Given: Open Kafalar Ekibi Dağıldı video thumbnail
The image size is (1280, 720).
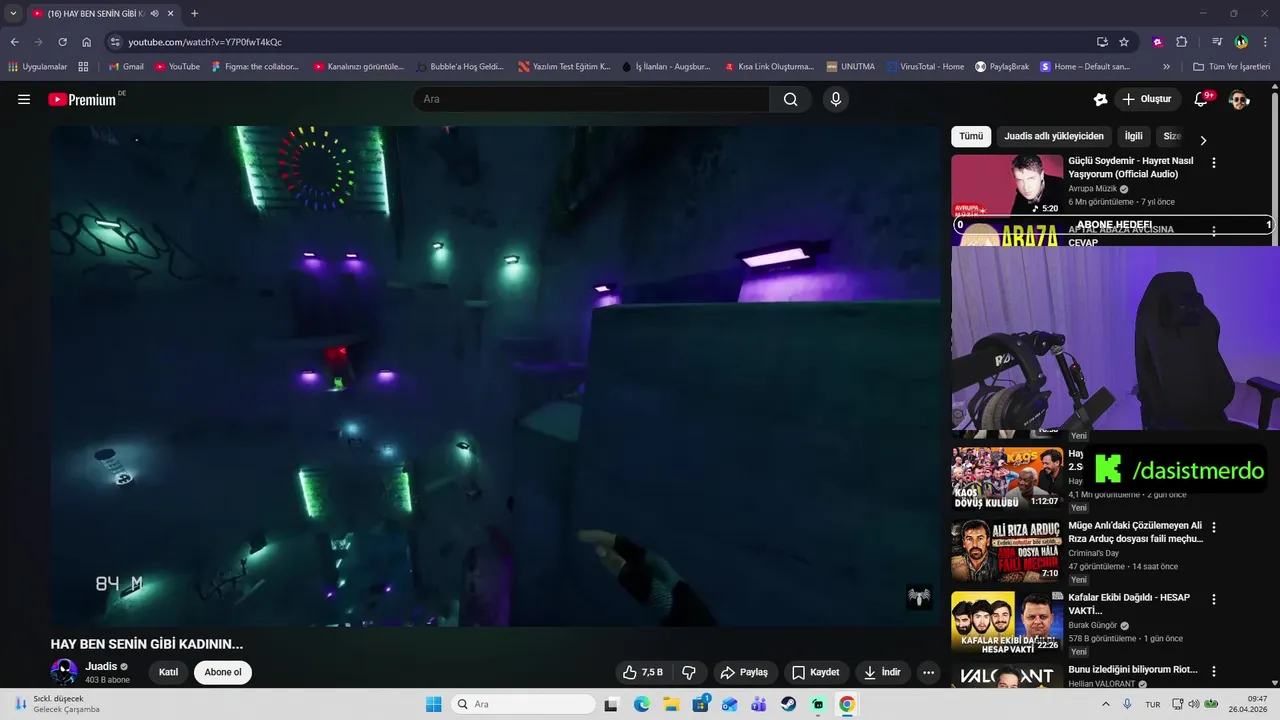Looking at the screenshot, I should [x=1007, y=622].
